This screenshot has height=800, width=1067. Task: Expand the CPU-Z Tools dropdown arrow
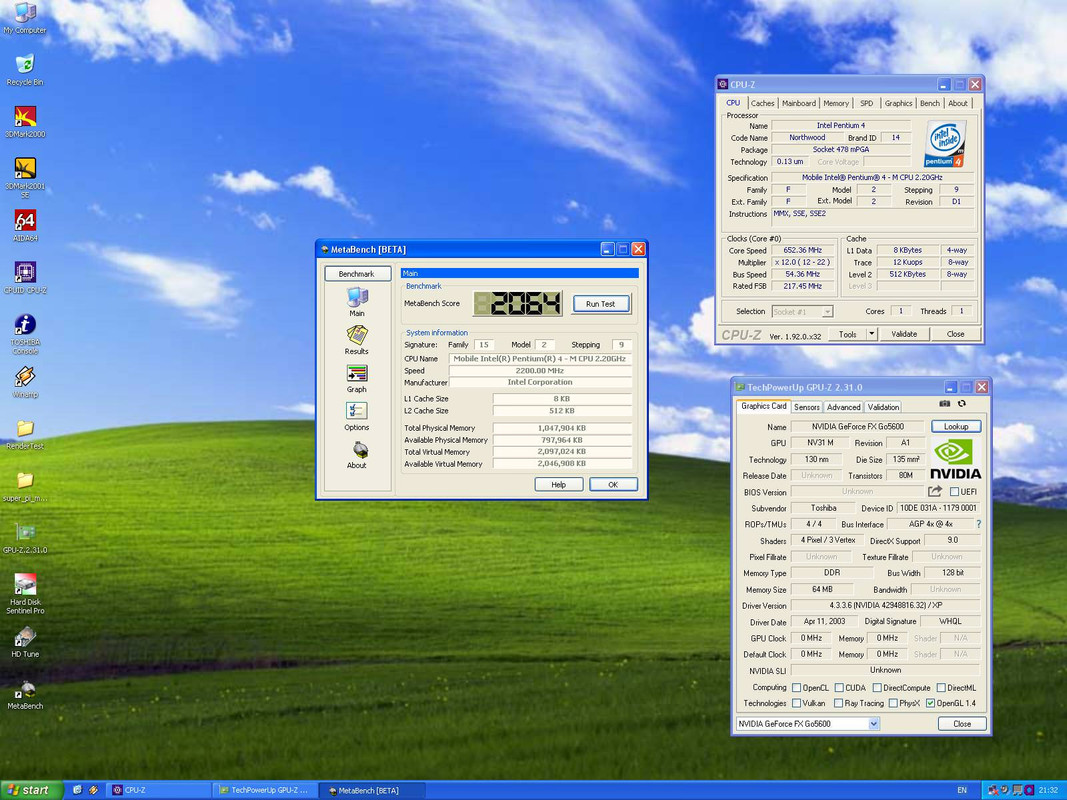pos(871,334)
